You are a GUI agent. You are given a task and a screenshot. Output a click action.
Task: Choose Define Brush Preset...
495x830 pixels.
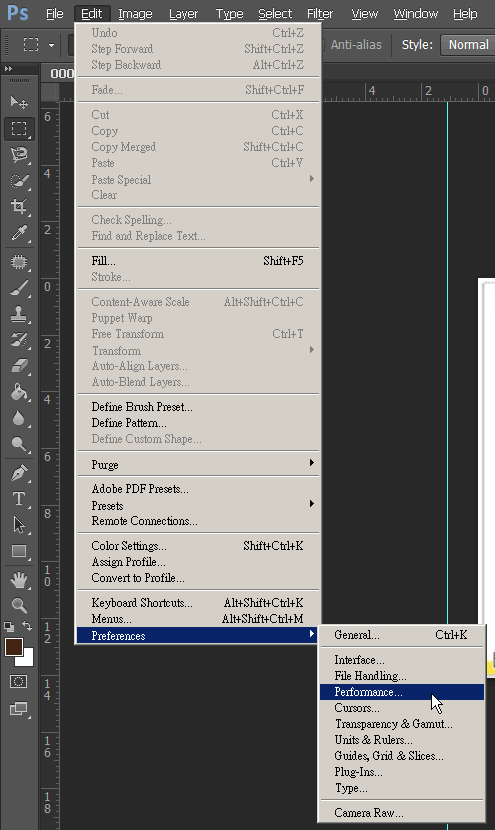[x=199, y=407]
